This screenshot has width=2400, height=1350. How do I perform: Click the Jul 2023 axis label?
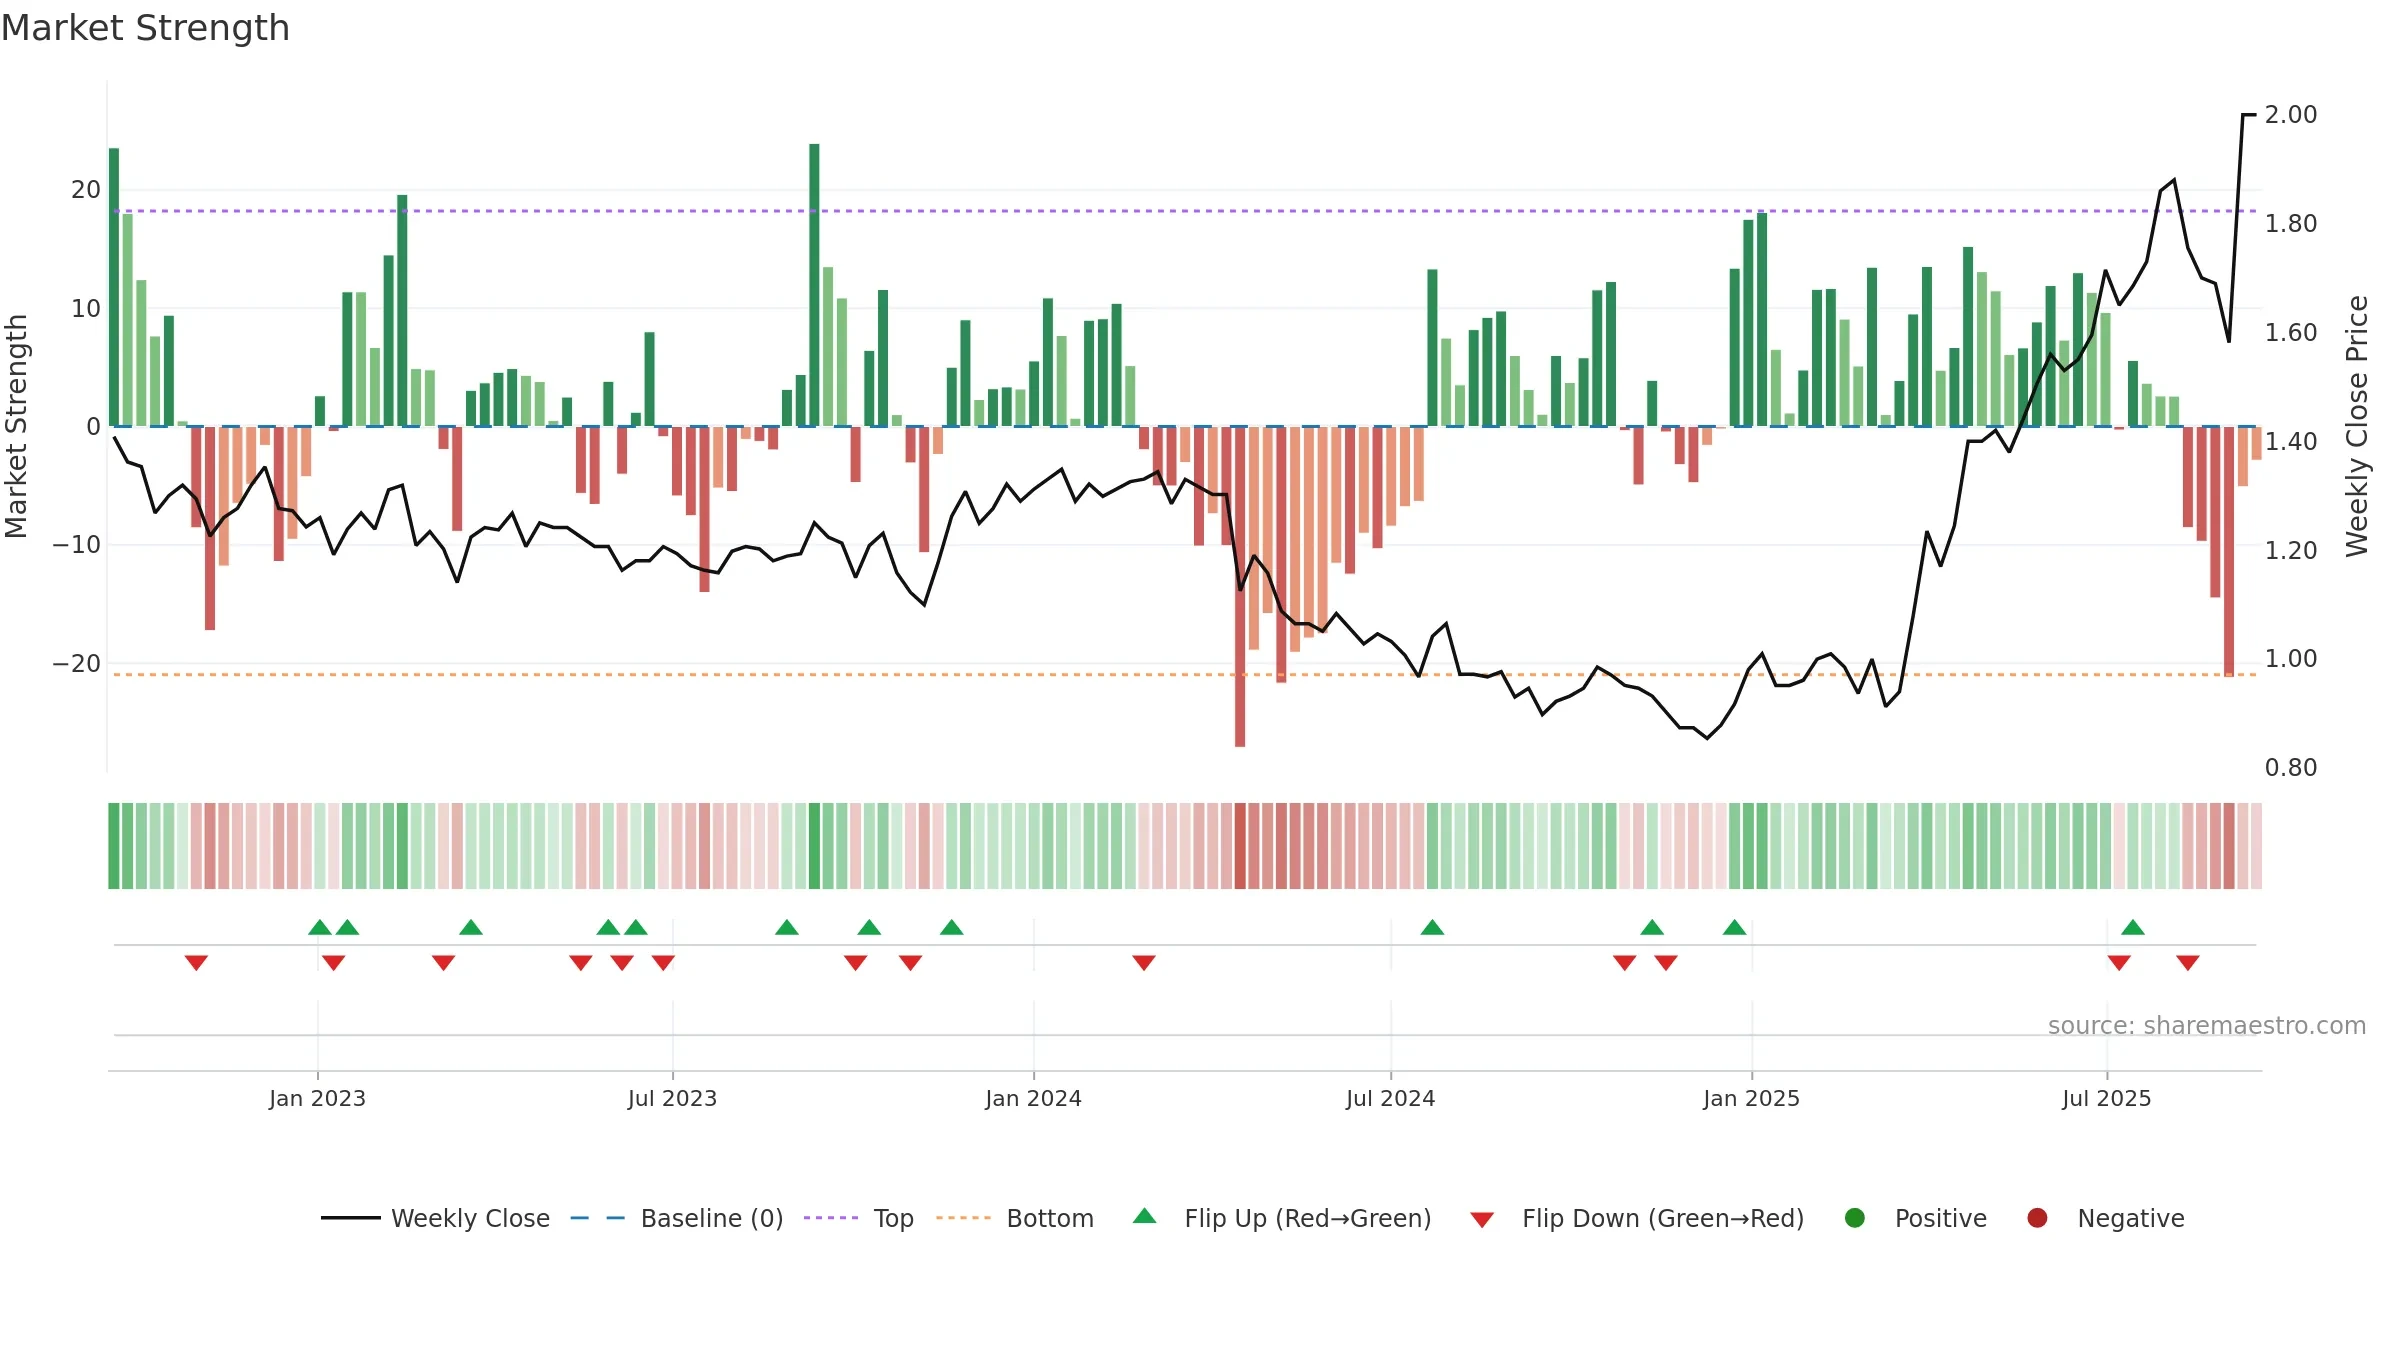[x=672, y=1098]
